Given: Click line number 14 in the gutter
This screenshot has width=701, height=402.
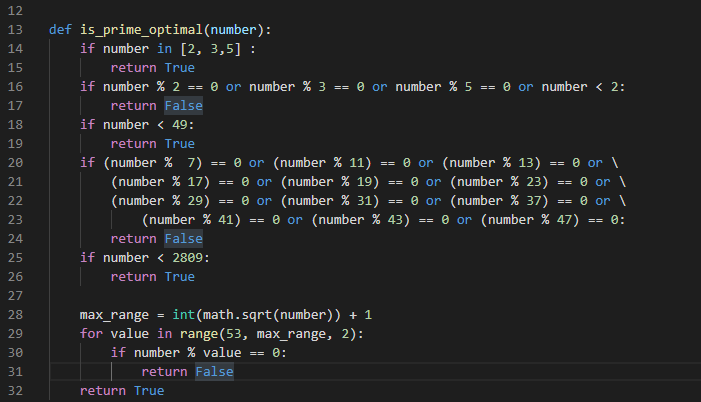Looking at the screenshot, I should point(15,49).
